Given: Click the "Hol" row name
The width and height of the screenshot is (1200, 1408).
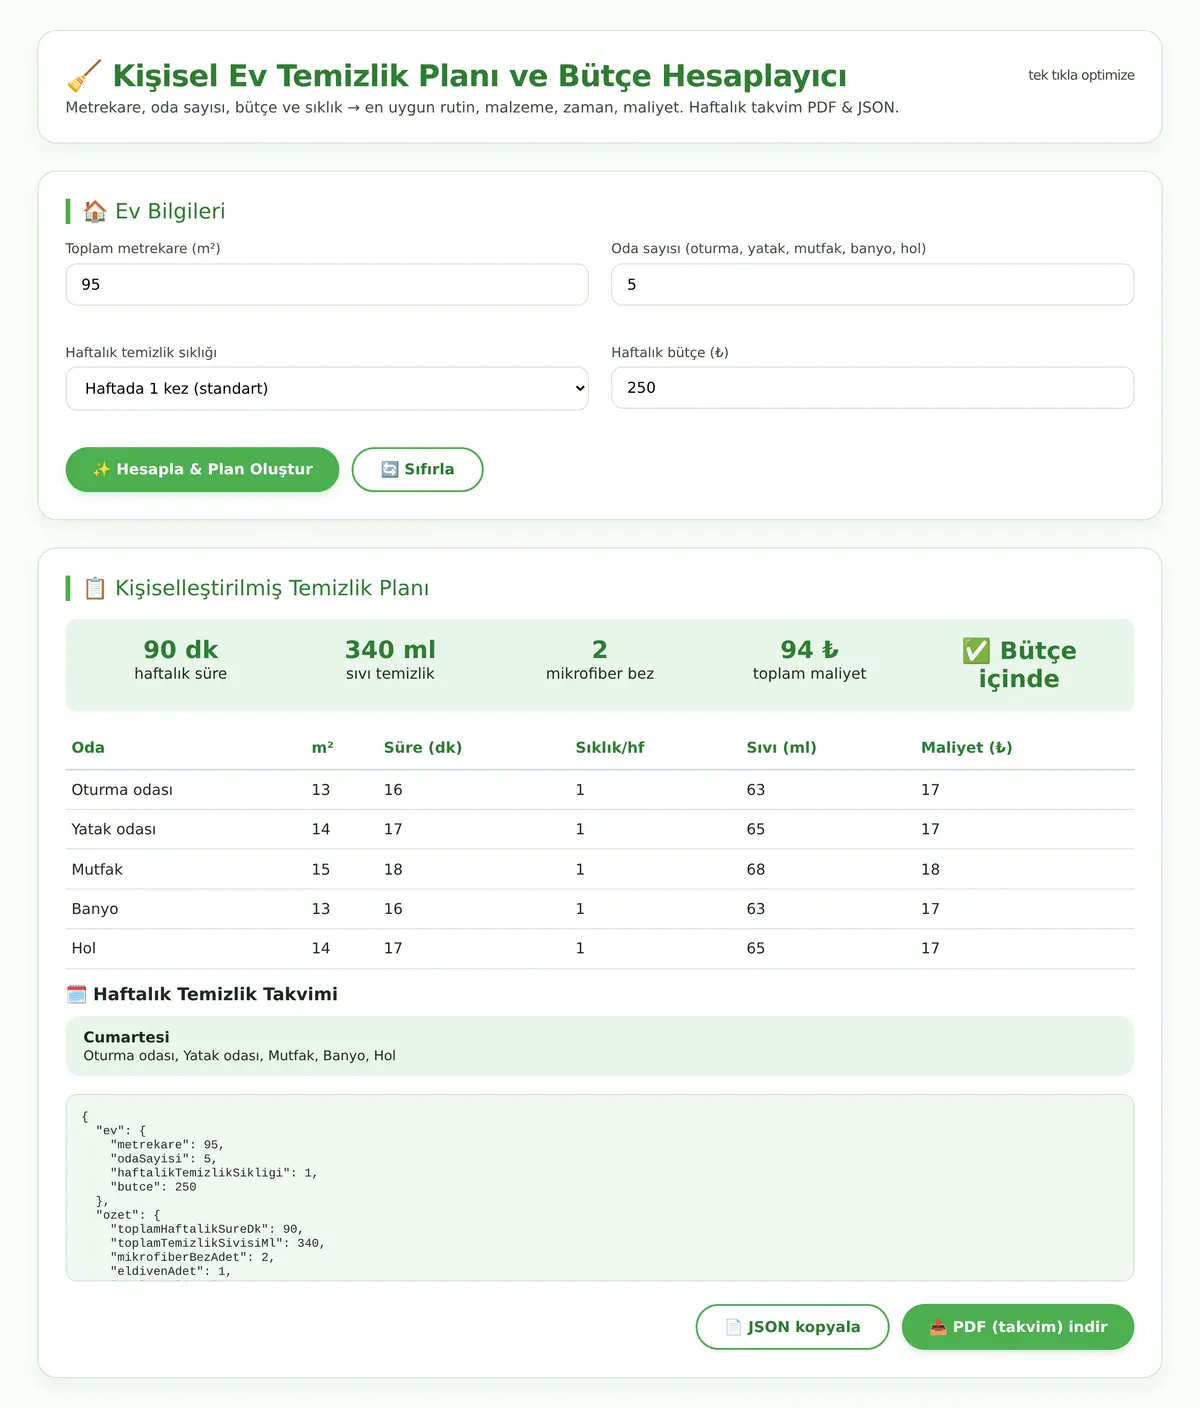Looking at the screenshot, I should pyautogui.click(x=84, y=948).
